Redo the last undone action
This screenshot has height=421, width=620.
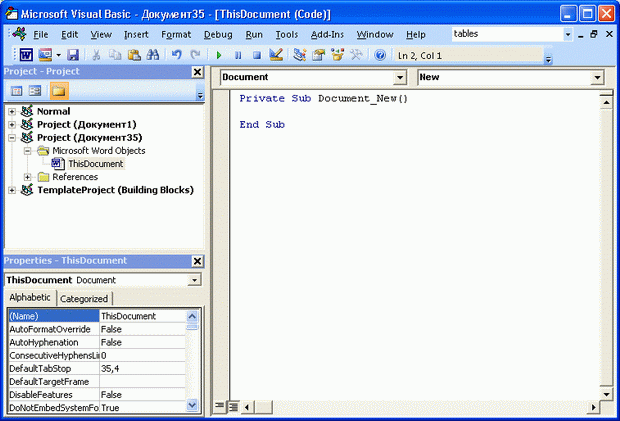click(x=195, y=55)
